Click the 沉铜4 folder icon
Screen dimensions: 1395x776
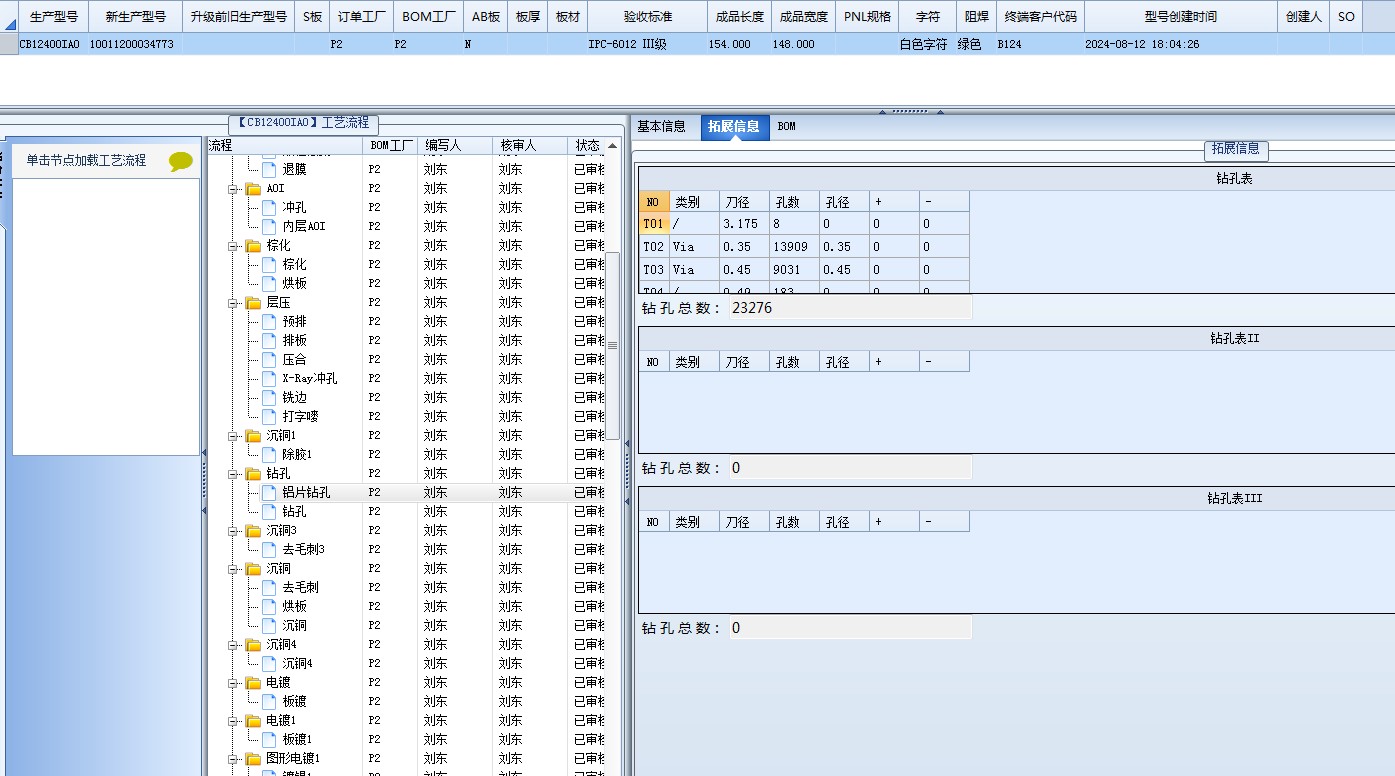[253, 645]
